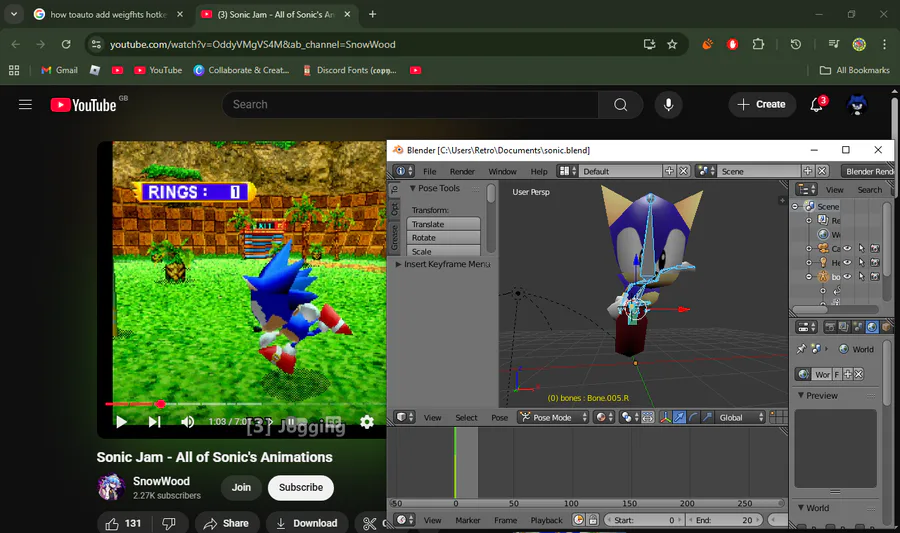Image resolution: width=900 pixels, height=533 pixels.
Task: Toggle the 3D manipulator axes widget
Action: coord(666,417)
